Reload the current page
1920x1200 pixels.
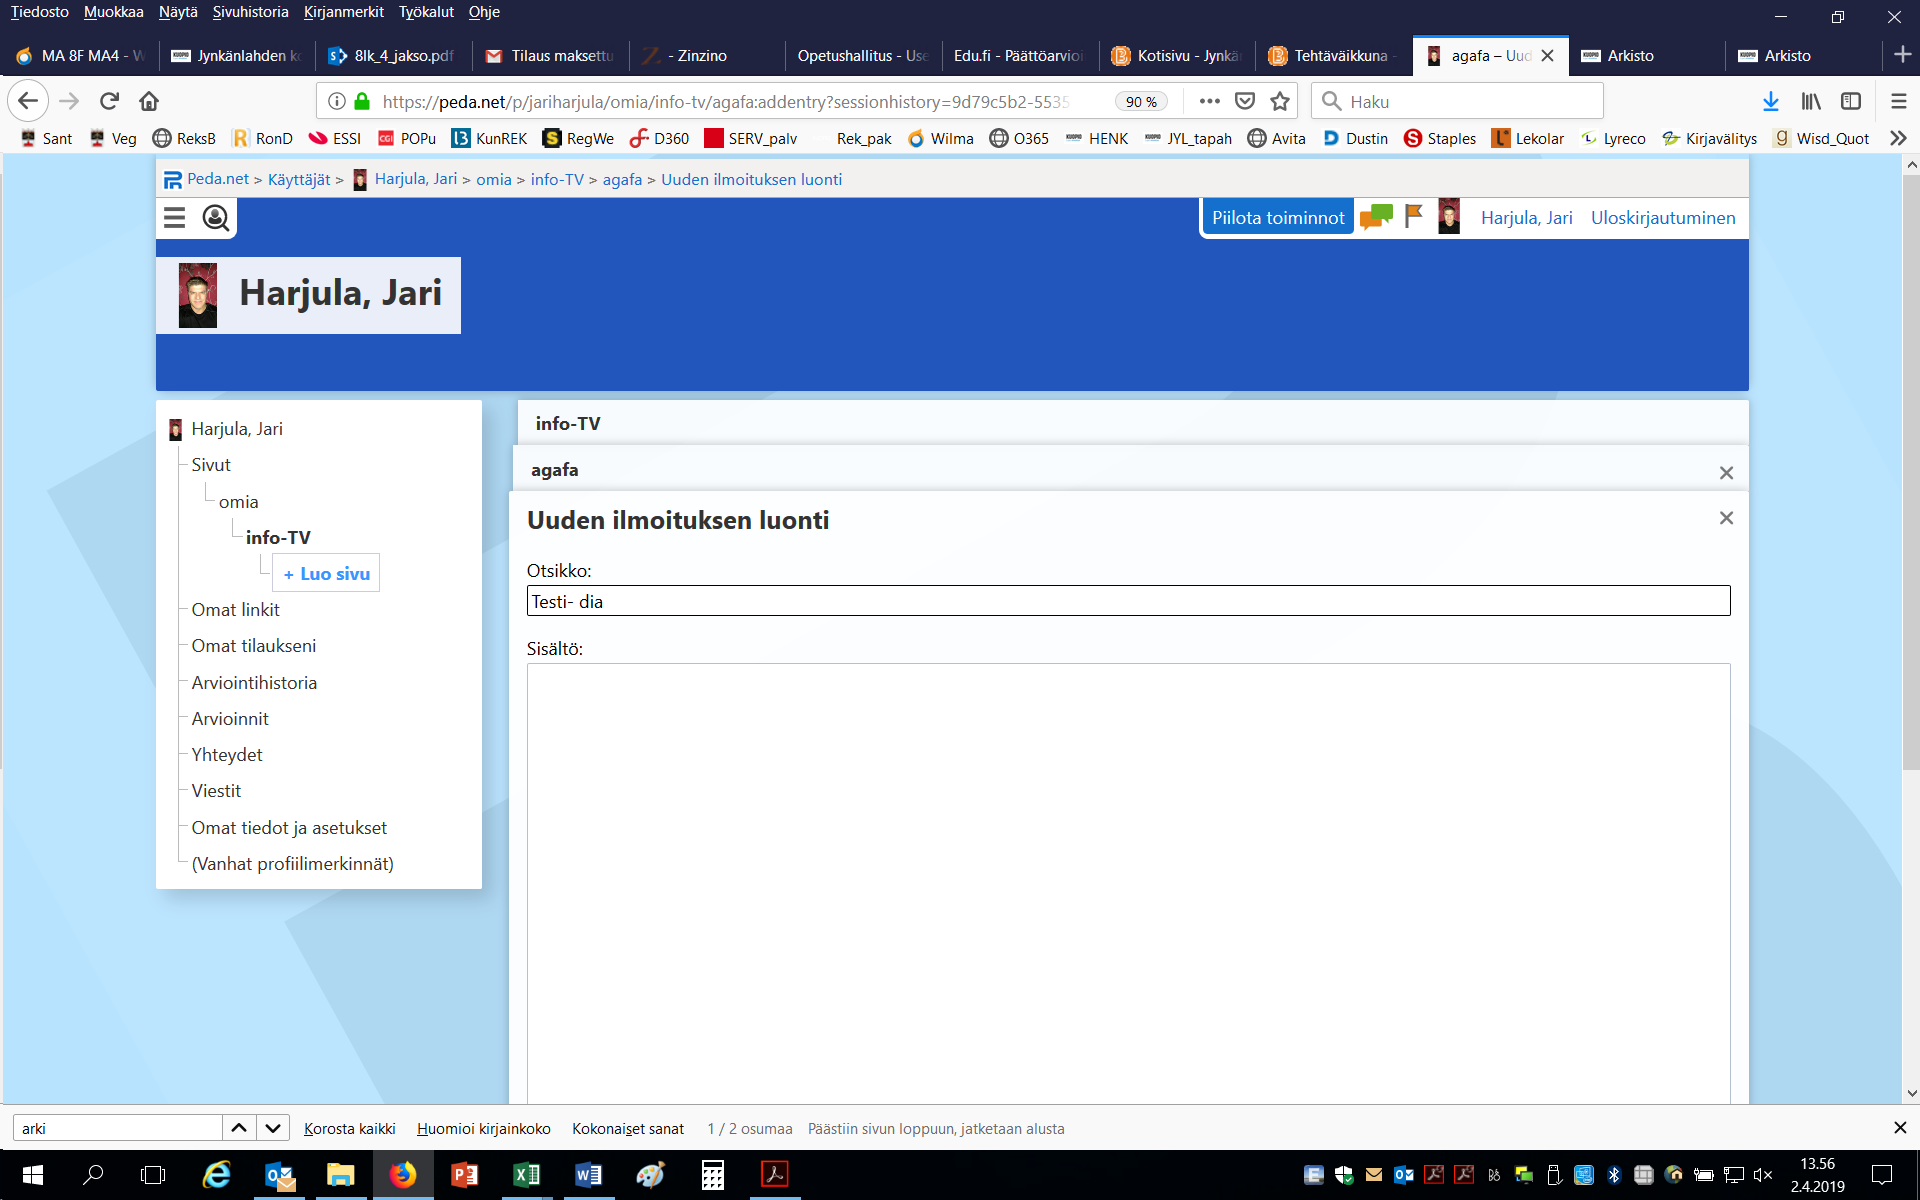pyautogui.click(x=110, y=101)
